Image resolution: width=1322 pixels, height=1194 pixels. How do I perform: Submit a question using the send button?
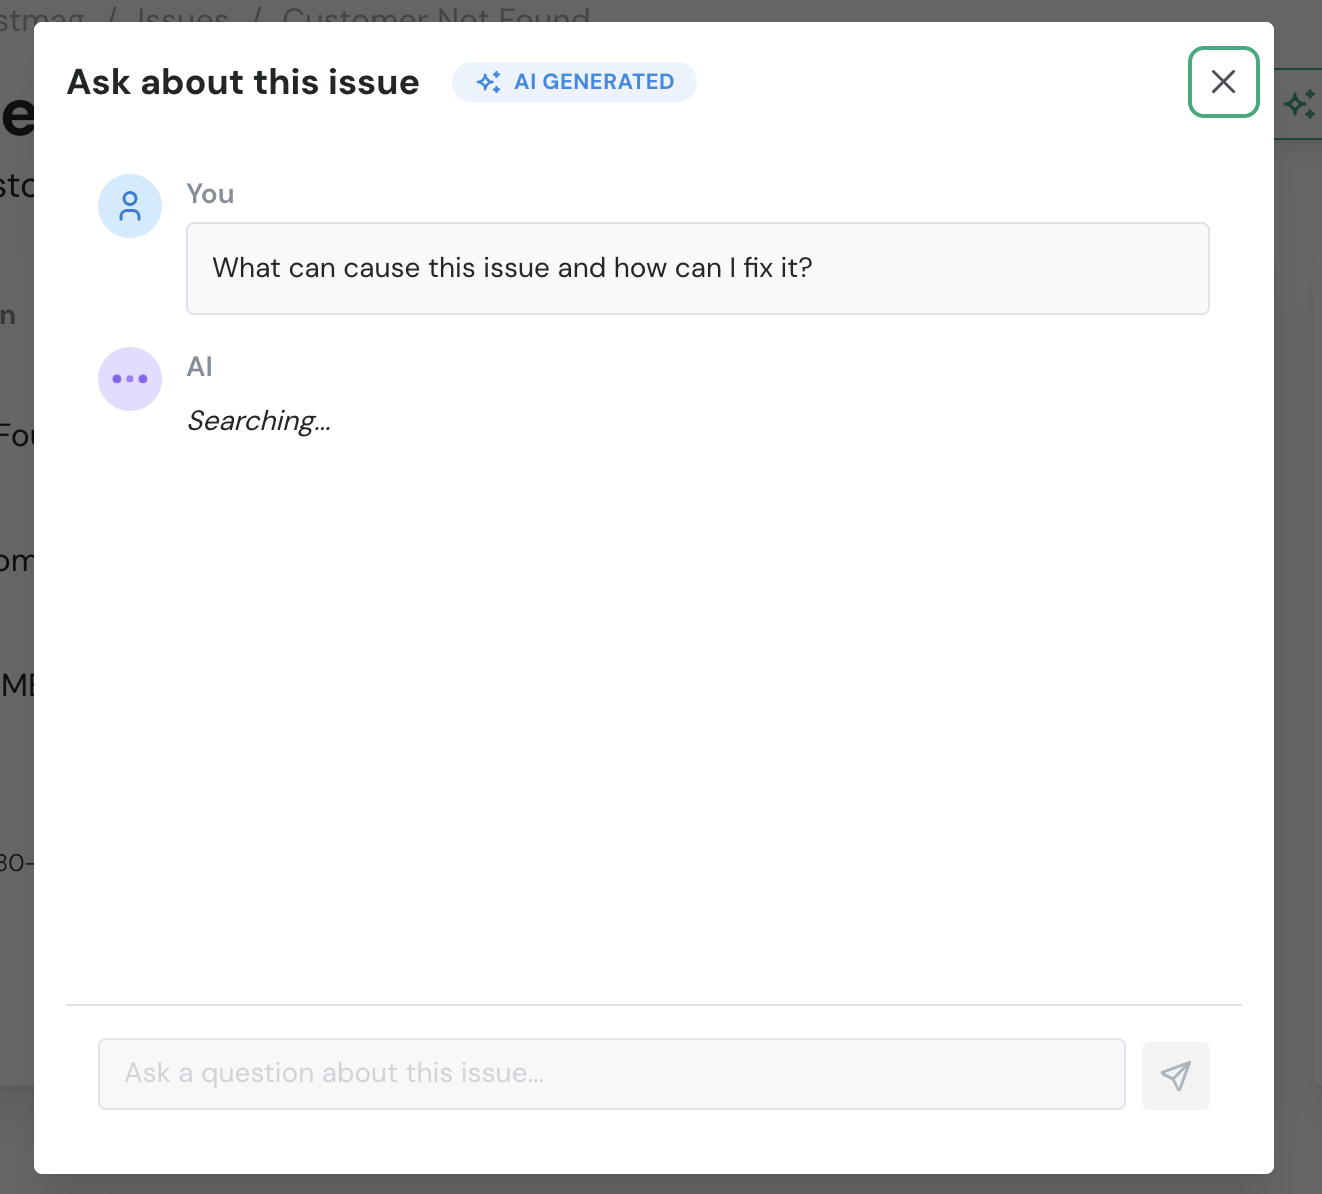(x=1175, y=1075)
